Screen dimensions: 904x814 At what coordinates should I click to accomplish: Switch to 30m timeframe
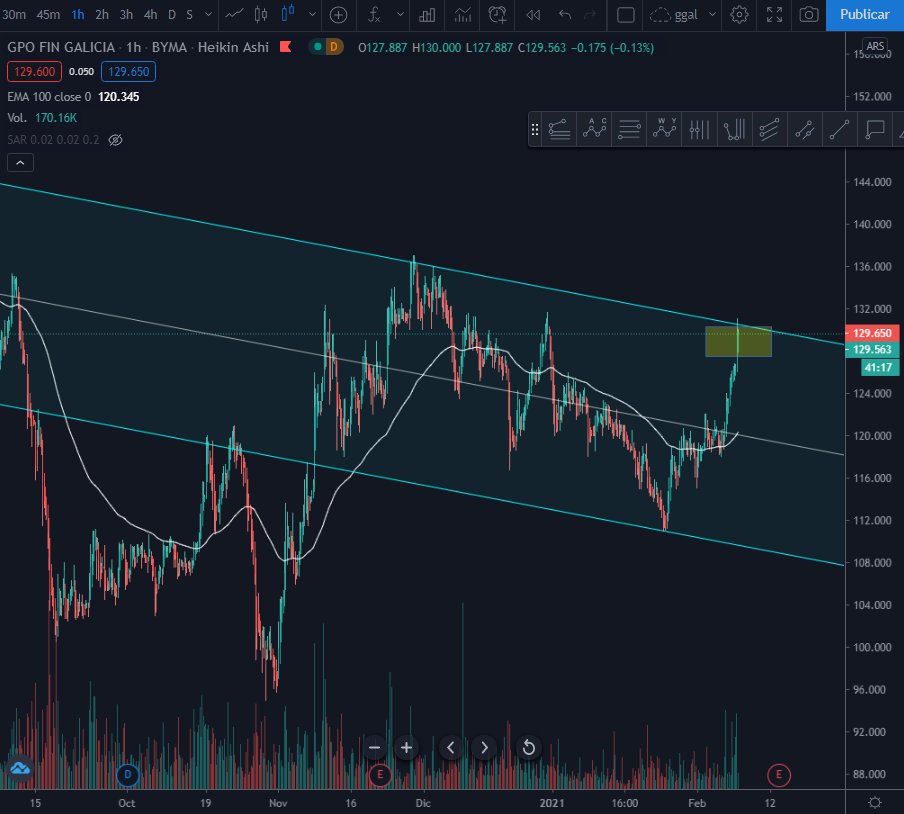point(14,14)
